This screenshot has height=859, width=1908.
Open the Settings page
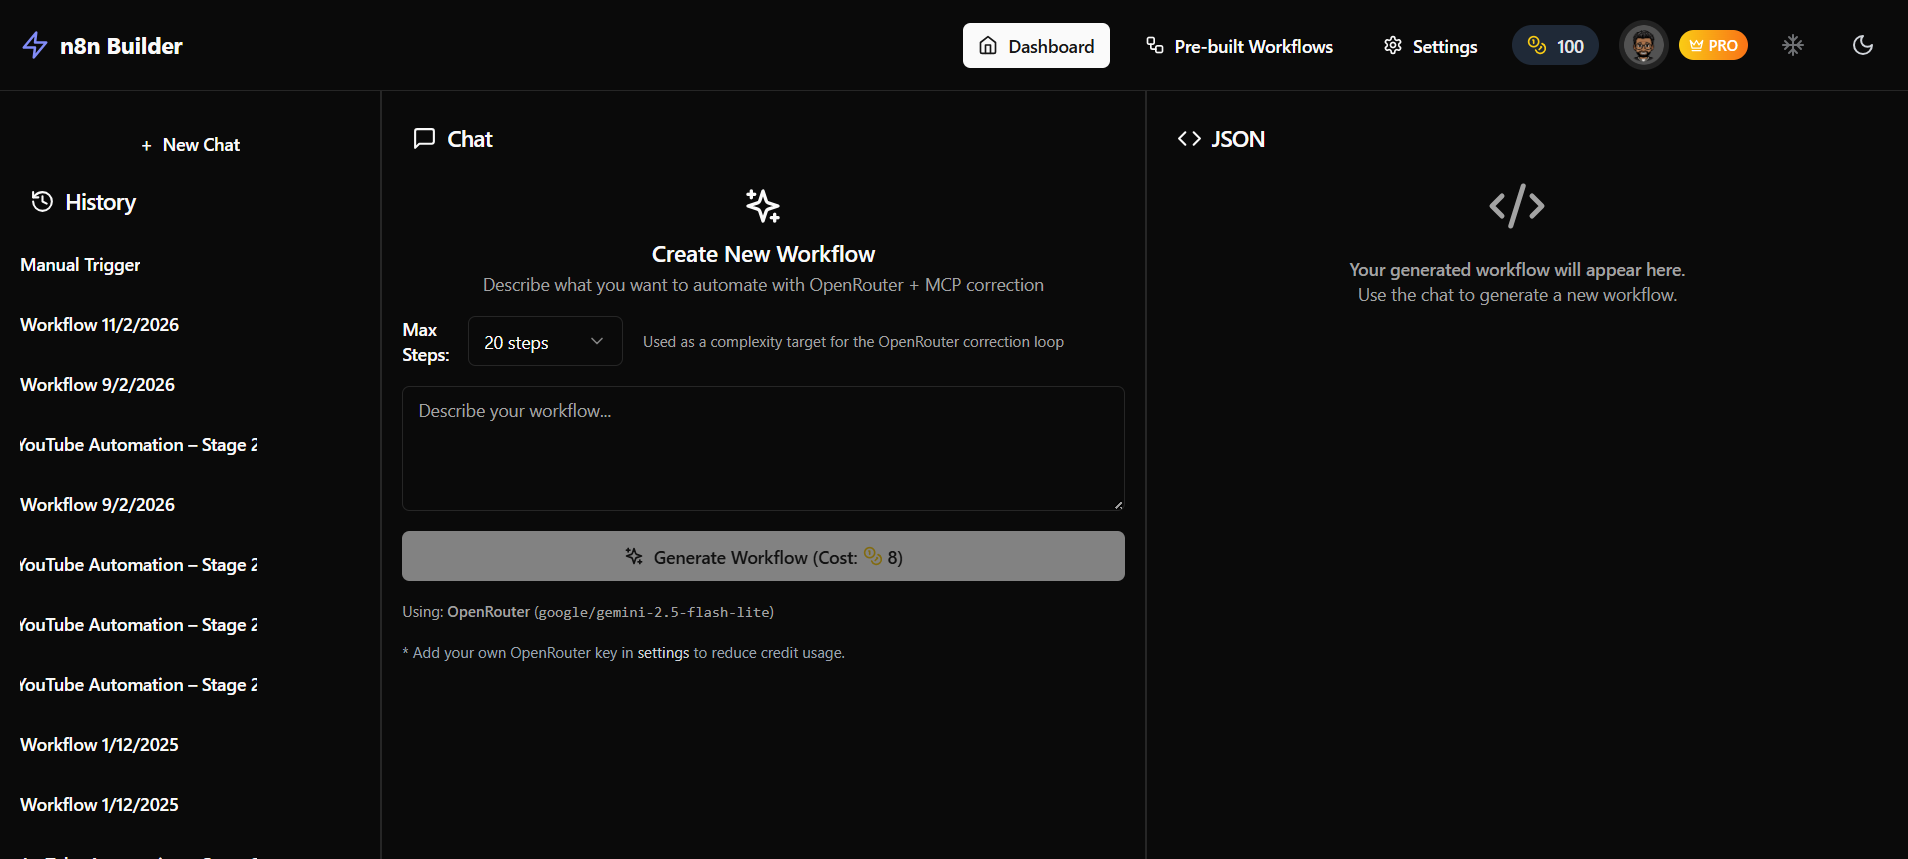click(x=1430, y=46)
